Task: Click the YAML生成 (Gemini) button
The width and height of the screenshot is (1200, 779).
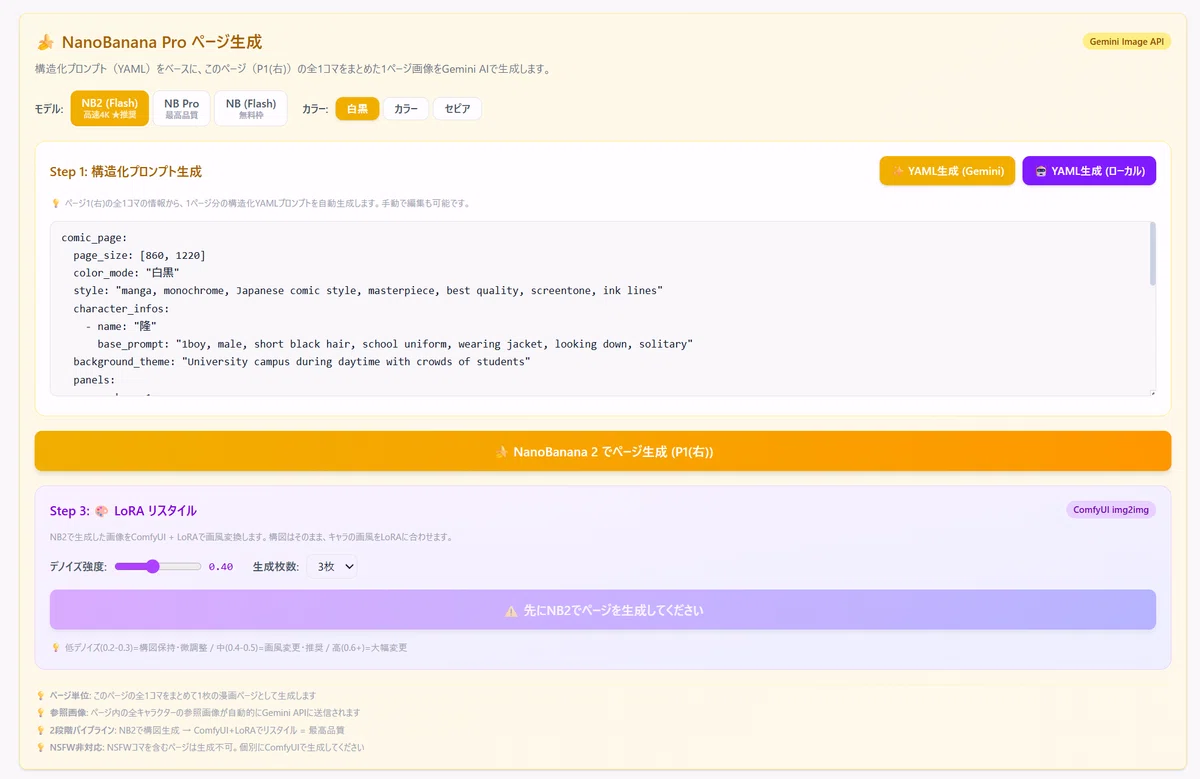Action: [947, 171]
